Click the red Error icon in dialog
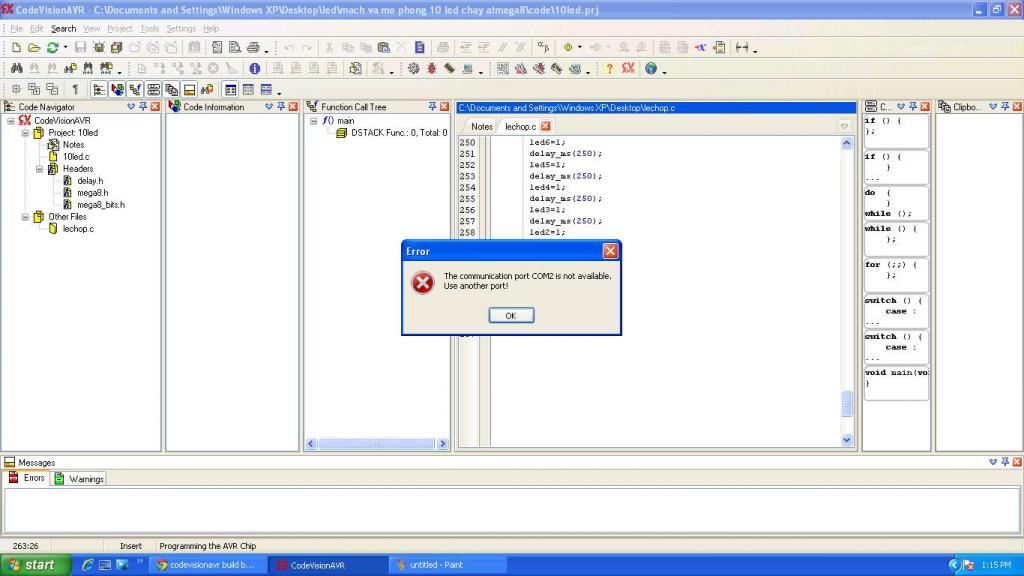 click(423, 282)
